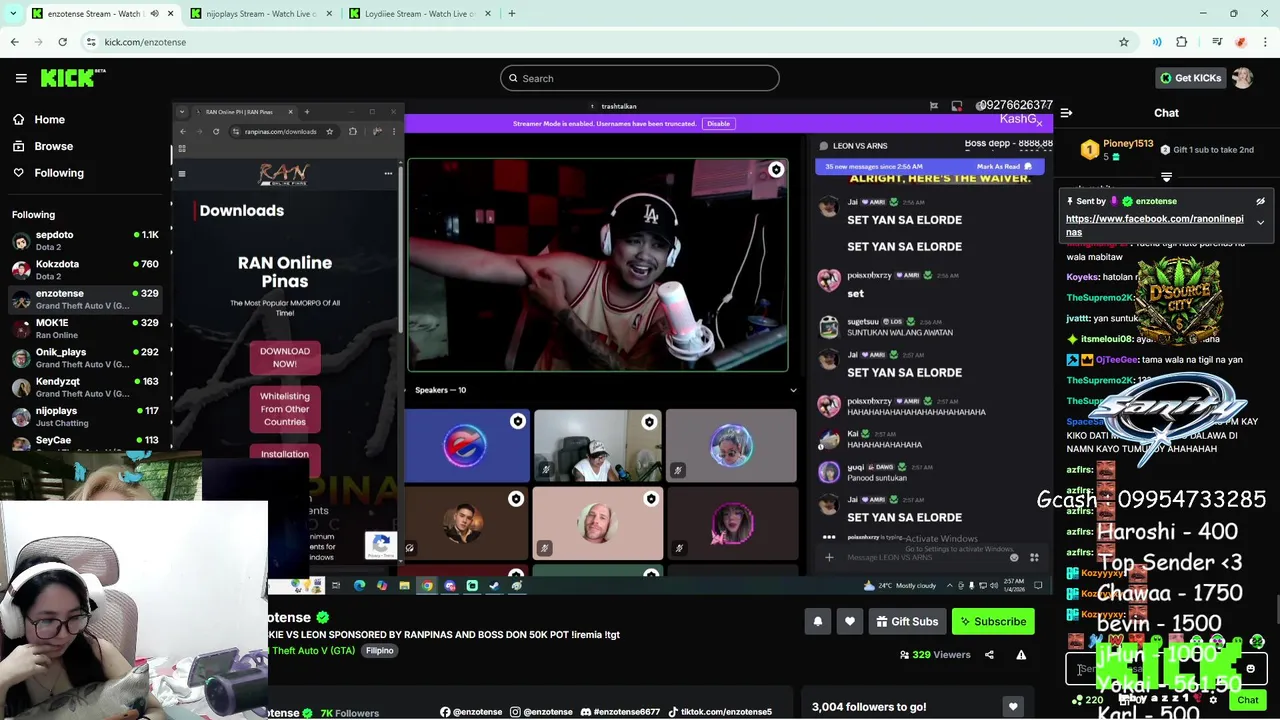The width and height of the screenshot is (1280, 720).
Task: Click the Chrome profile avatar in toolbar
Action: tap(1241, 42)
